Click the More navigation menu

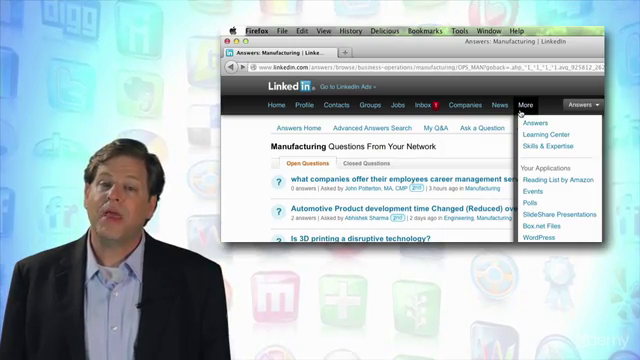coord(526,105)
